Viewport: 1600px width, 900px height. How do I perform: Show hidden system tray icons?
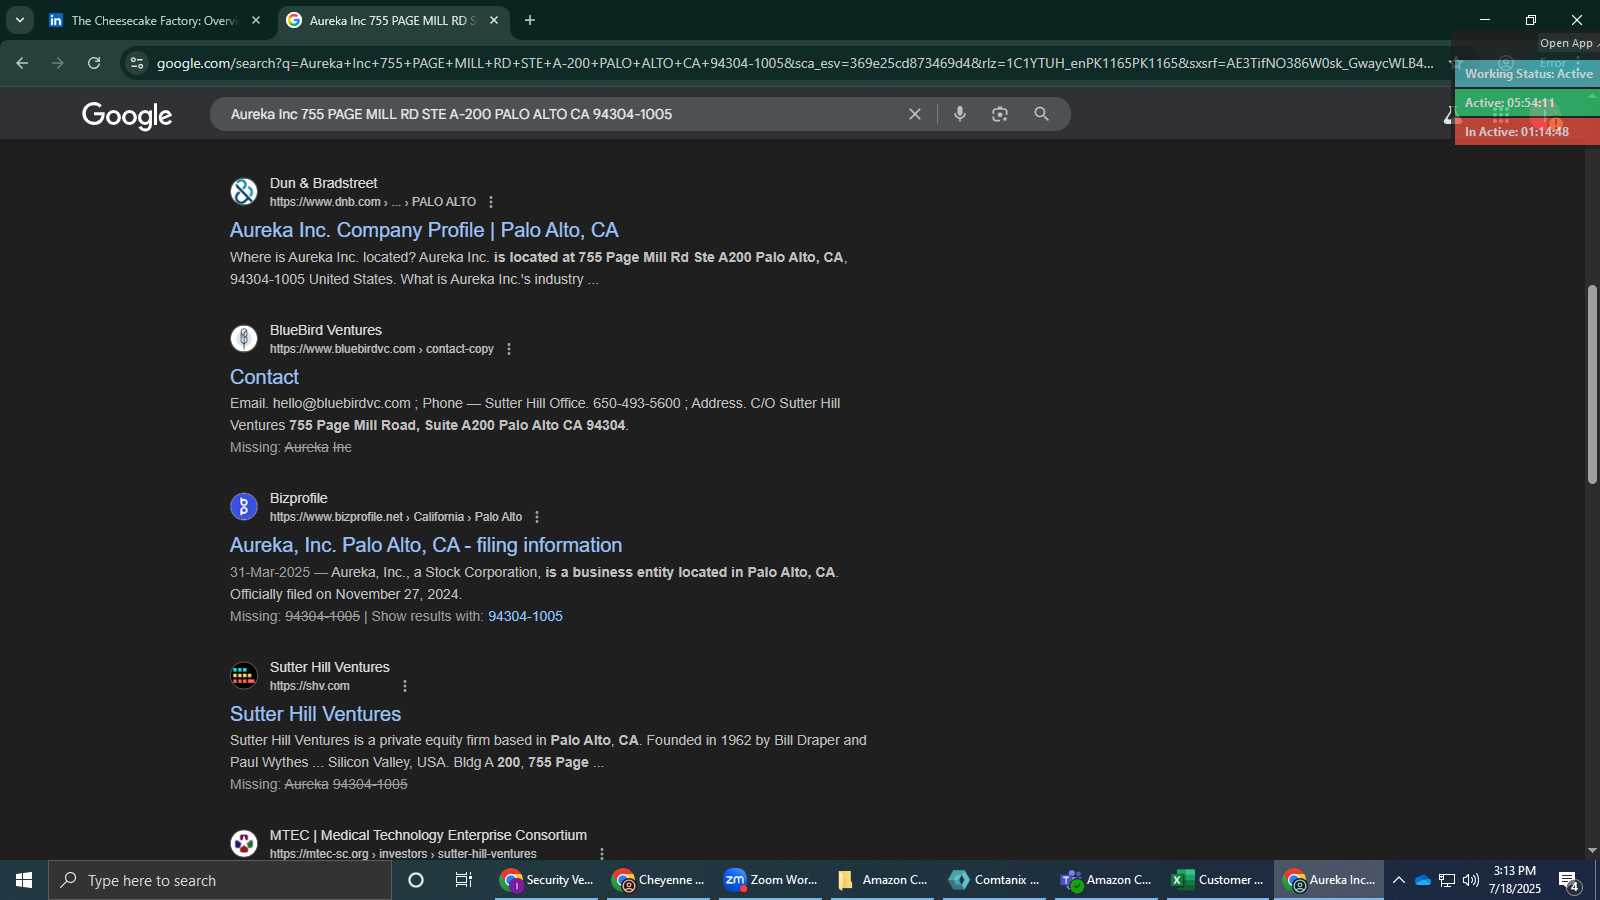(1399, 880)
